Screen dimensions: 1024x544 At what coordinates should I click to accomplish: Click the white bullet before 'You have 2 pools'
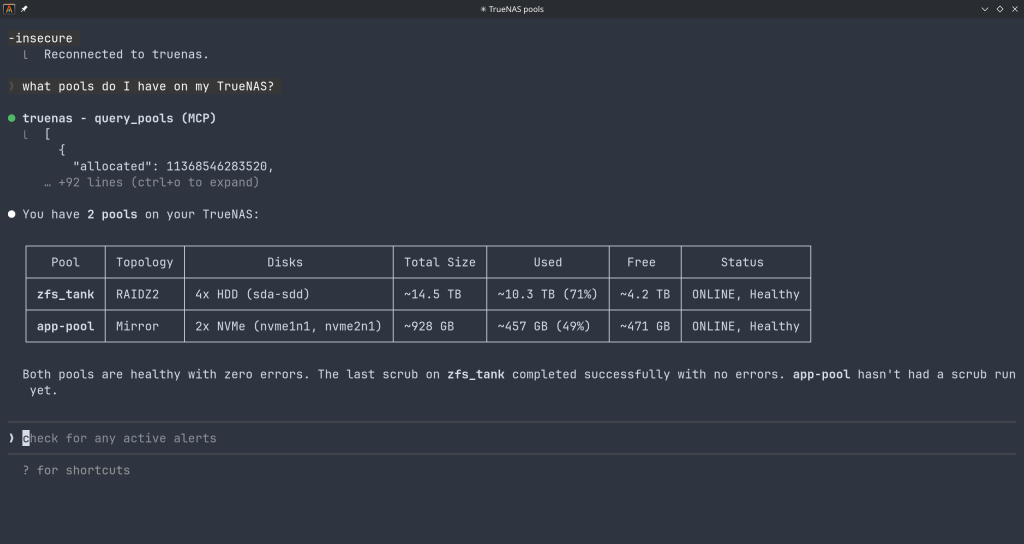click(x=12, y=214)
